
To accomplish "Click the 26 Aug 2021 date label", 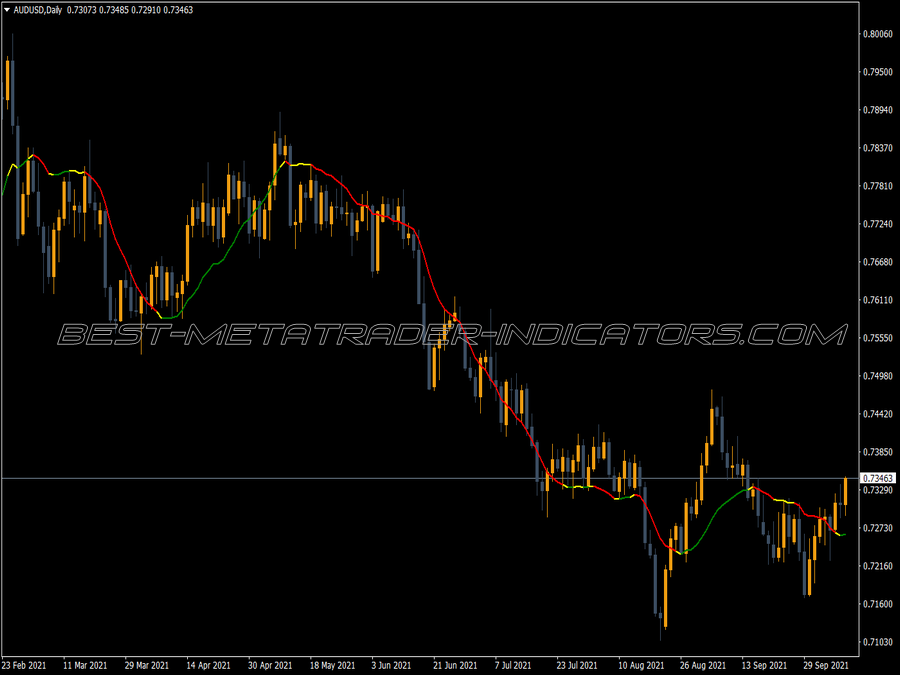I will tap(703, 665).
